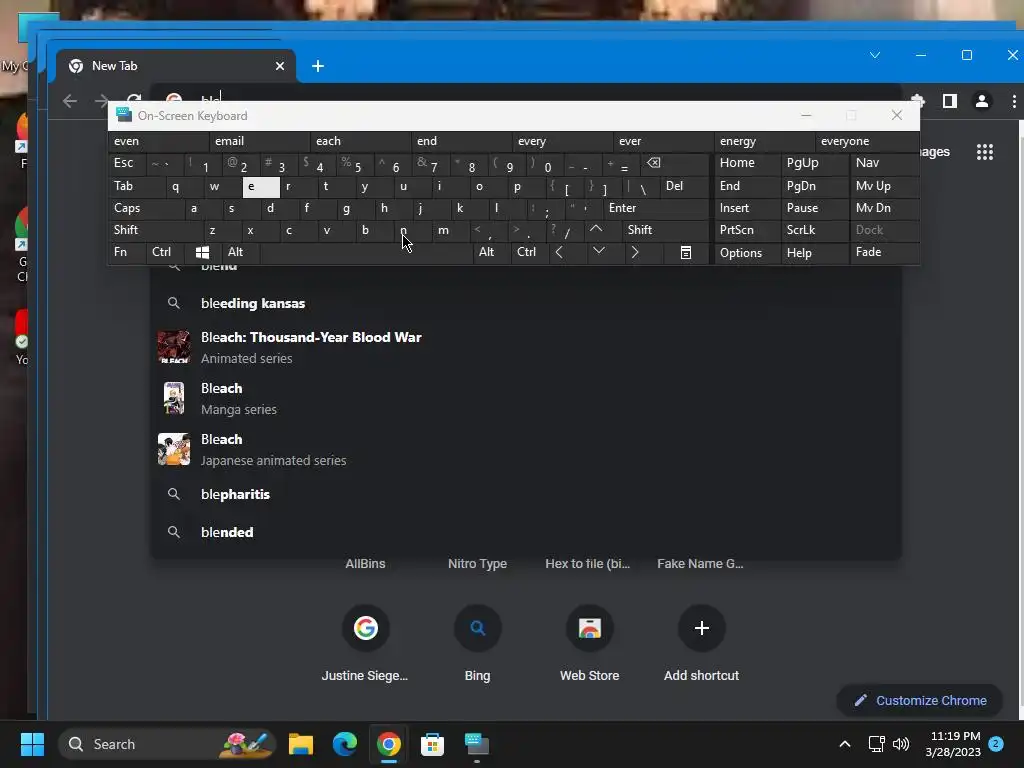The height and width of the screenshot is (768, 1024).
Task: Open On-Screen Keyboard taskbar icon
Action: point(477,744)
